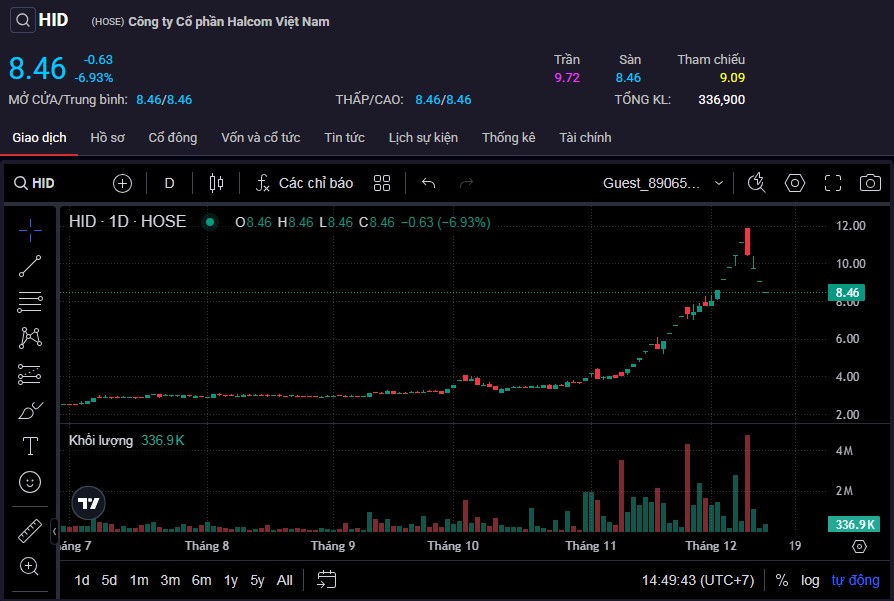
Task: Open the emoji icons tool
Action: [30, 482]
